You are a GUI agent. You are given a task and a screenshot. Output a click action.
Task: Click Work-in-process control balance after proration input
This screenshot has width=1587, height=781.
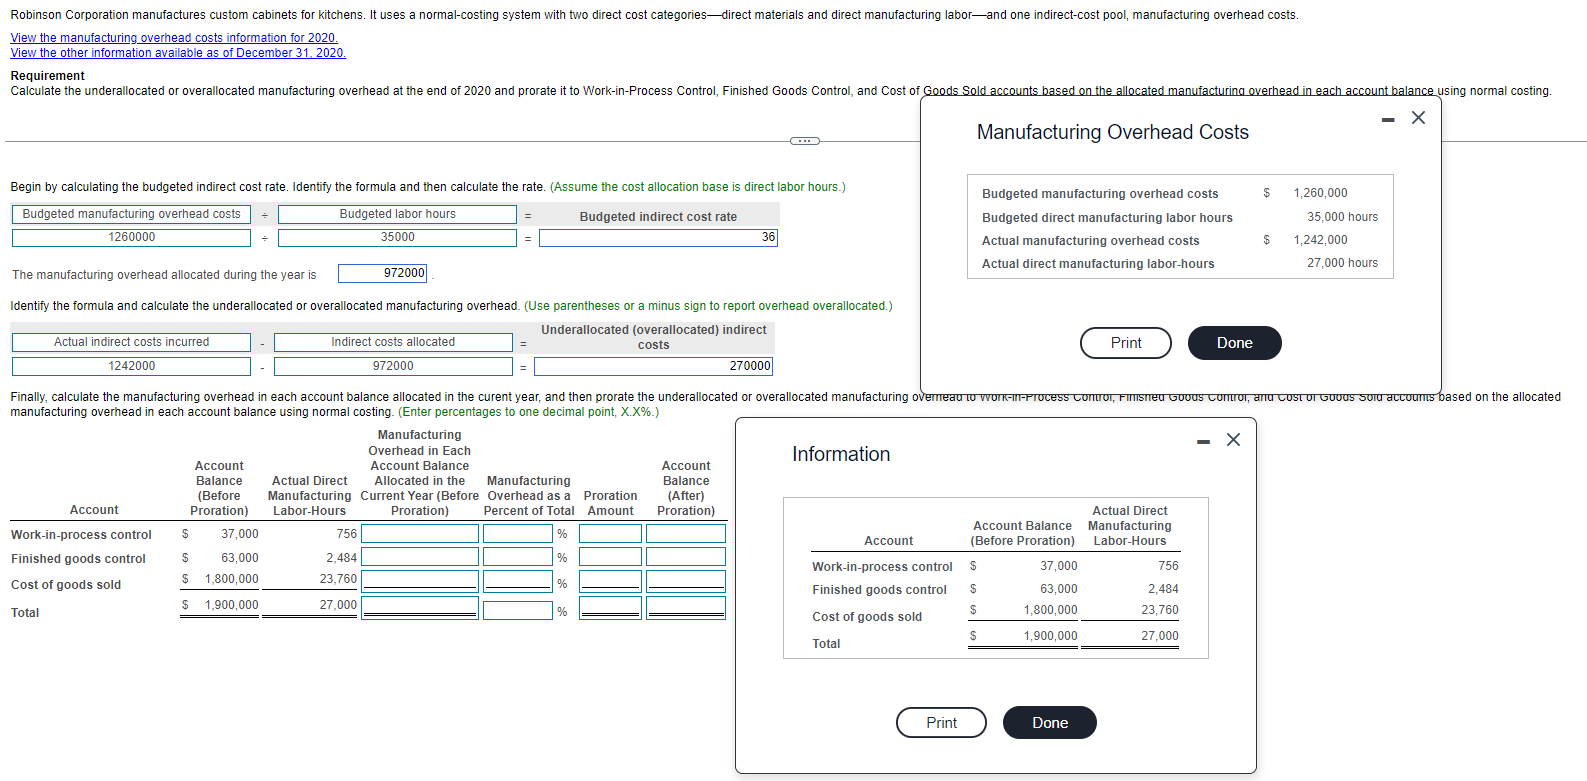tap(686, 534)
